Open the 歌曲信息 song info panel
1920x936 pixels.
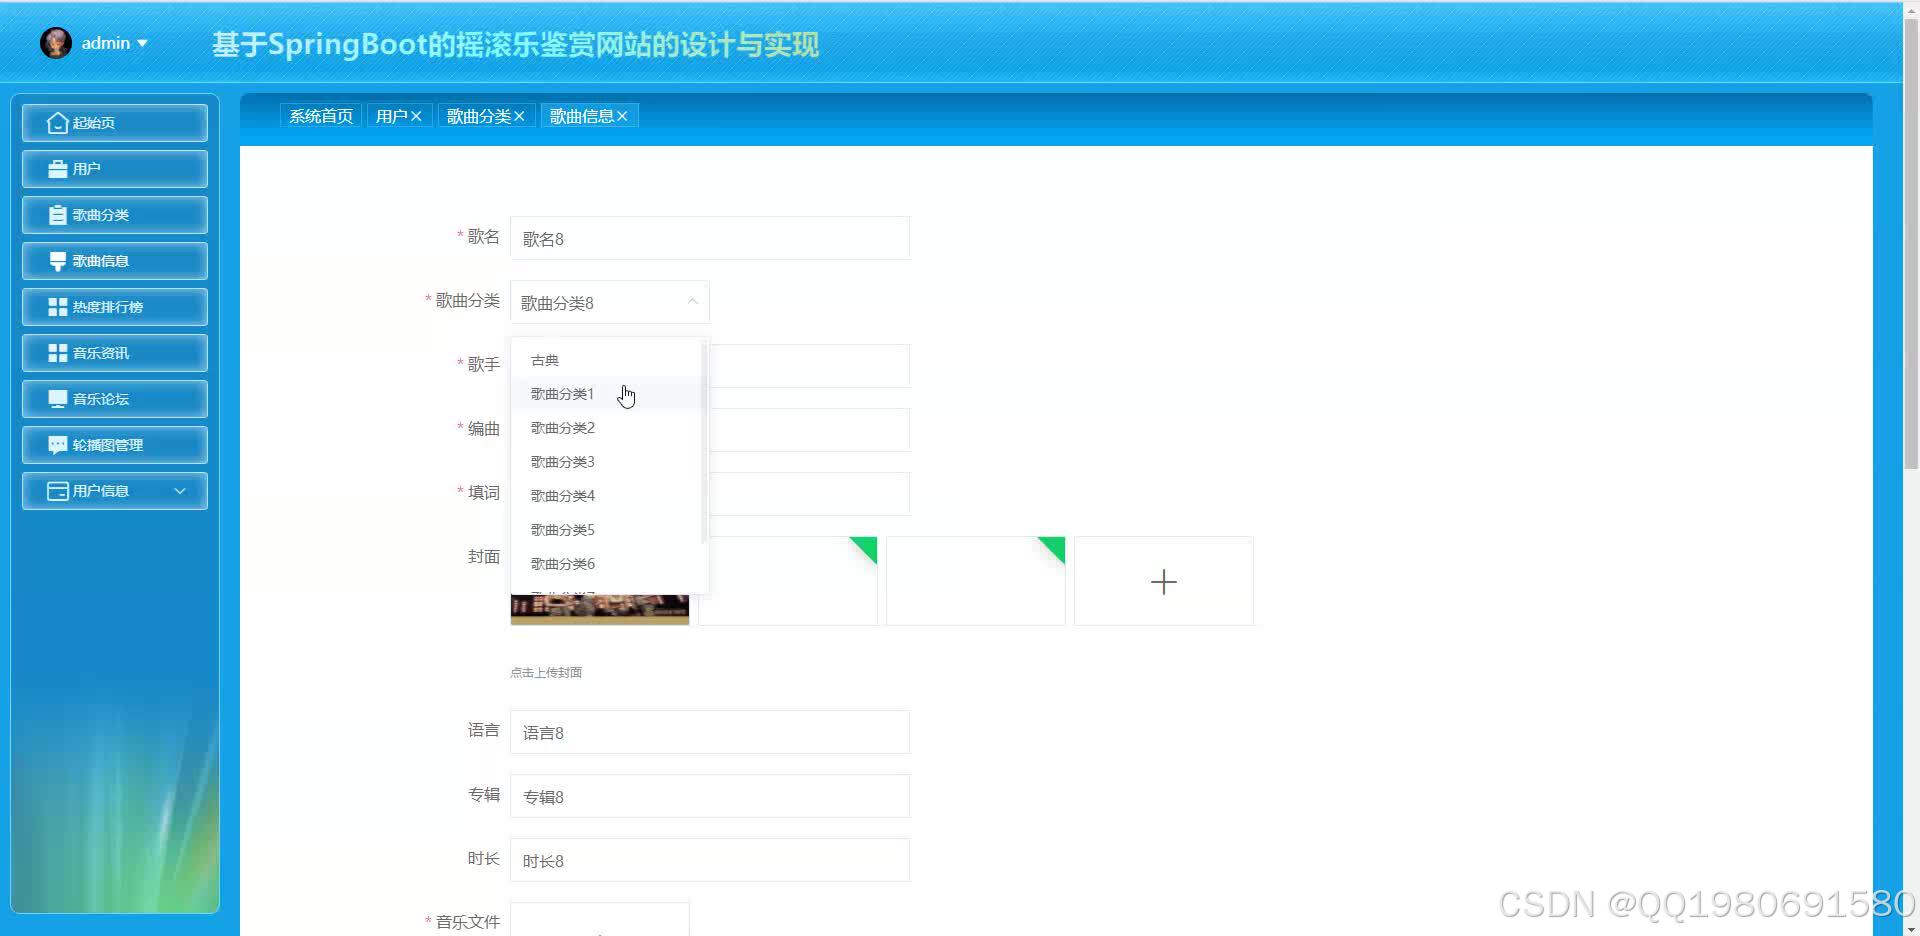click(114, 260)
